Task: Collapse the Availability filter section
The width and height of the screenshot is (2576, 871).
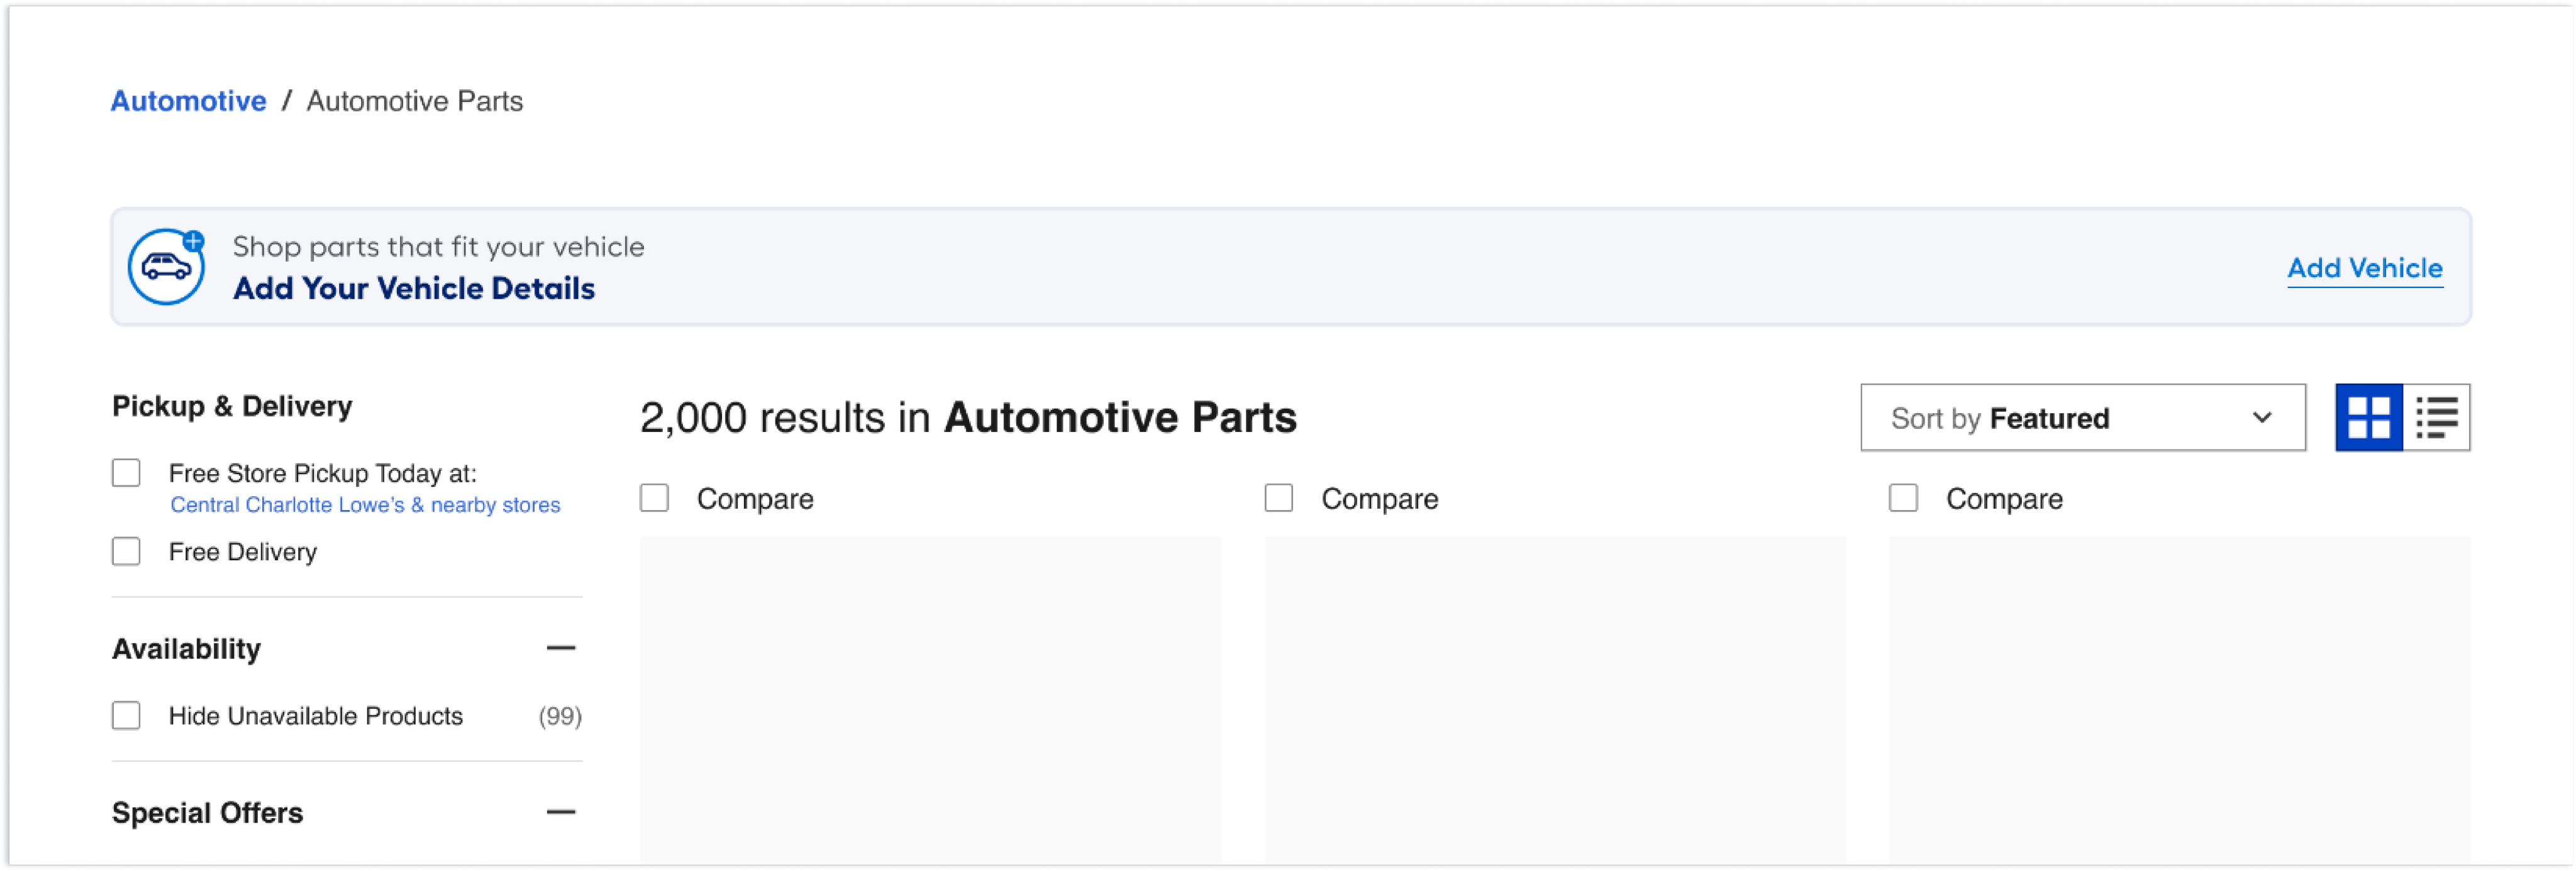Action: coord(561,649)
